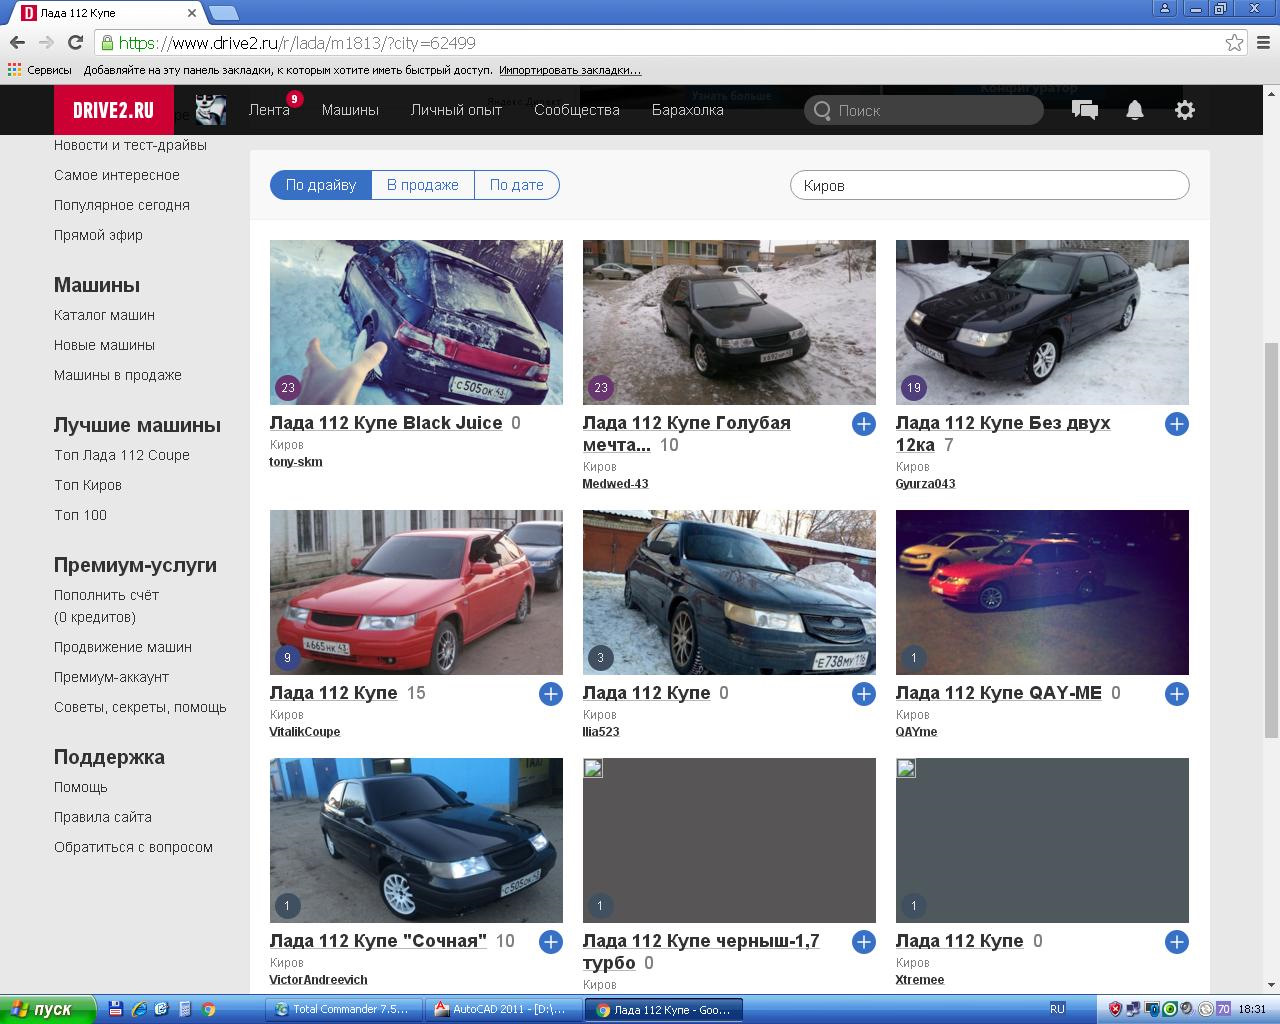This screenshot has width=1280, height=1024.
Task: Open the Black Juice car photo thumbnail
Action: tap(416, 322)
